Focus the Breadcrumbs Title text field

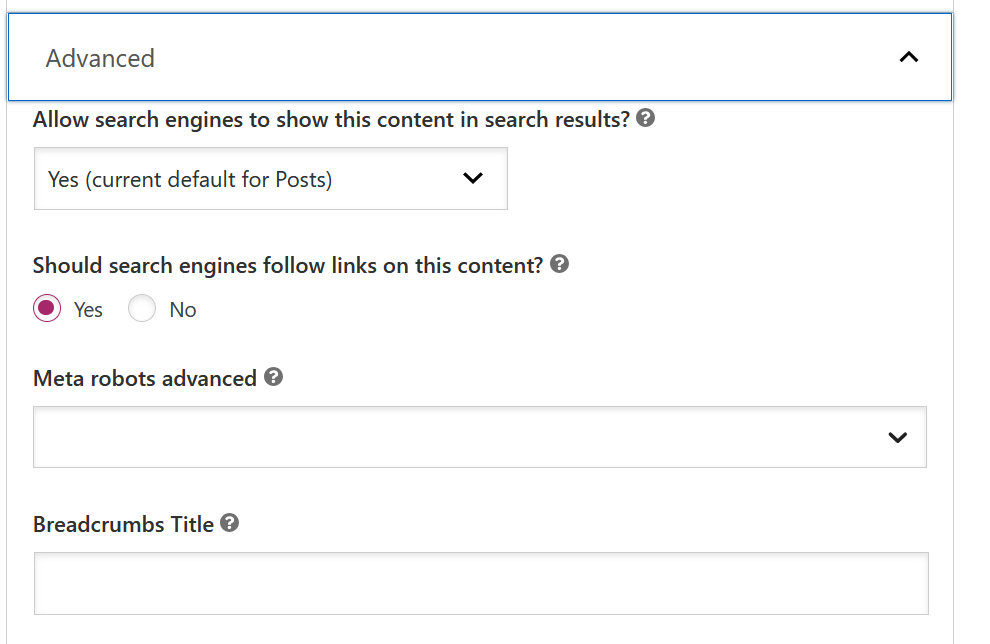click(480, 583)
